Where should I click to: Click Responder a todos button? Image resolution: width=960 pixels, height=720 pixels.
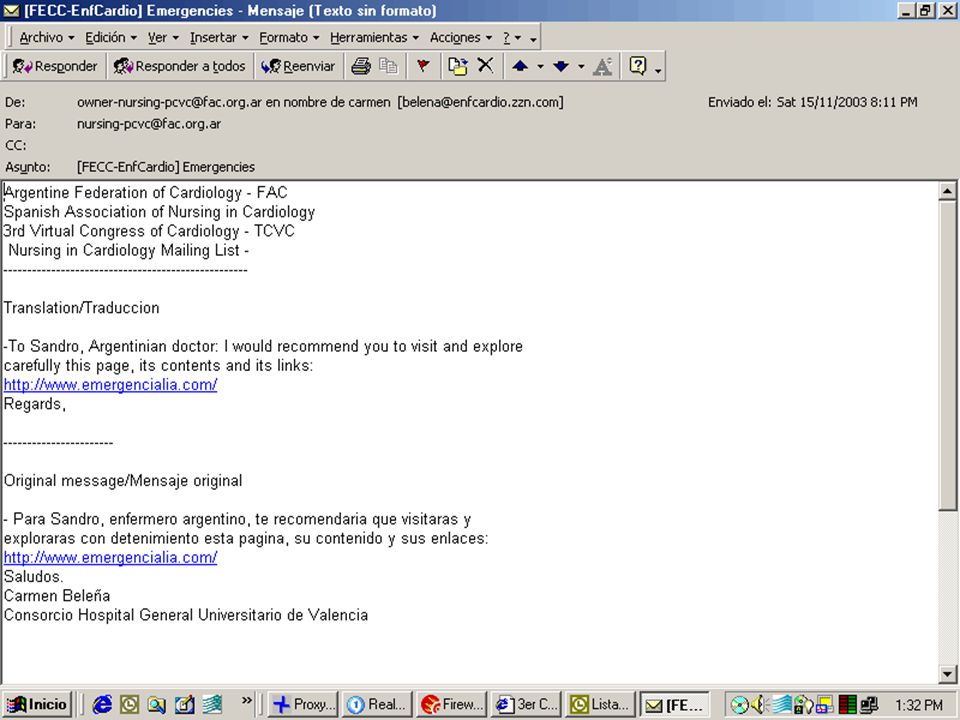click(x=180, y=66)
